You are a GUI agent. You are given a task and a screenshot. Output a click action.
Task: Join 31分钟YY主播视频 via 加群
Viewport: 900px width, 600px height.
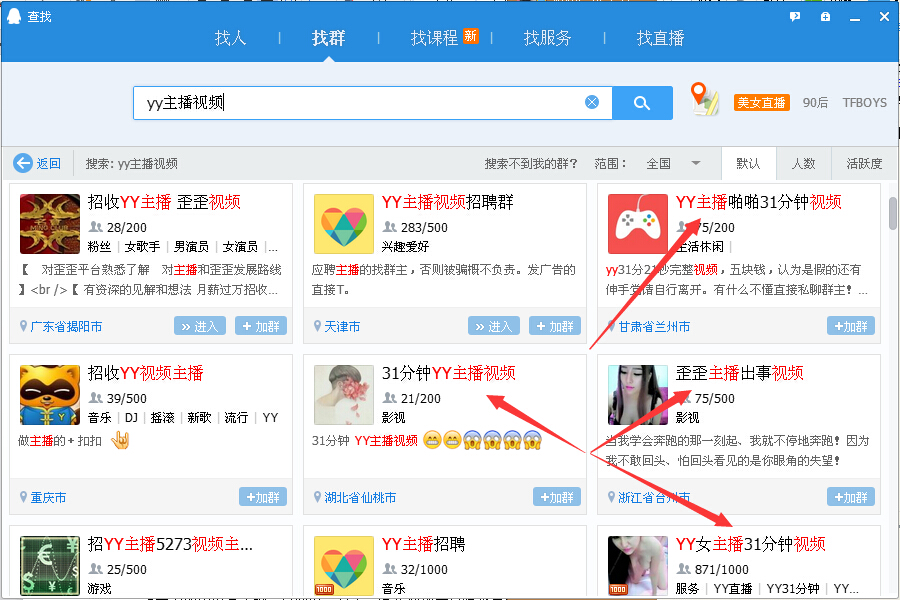557,497
